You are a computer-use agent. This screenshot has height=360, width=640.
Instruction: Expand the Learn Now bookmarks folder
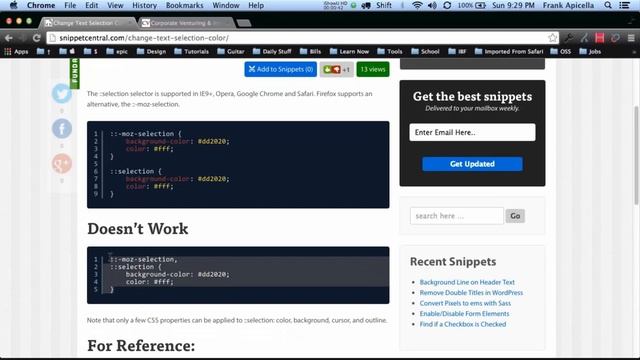tap(349, 51)
